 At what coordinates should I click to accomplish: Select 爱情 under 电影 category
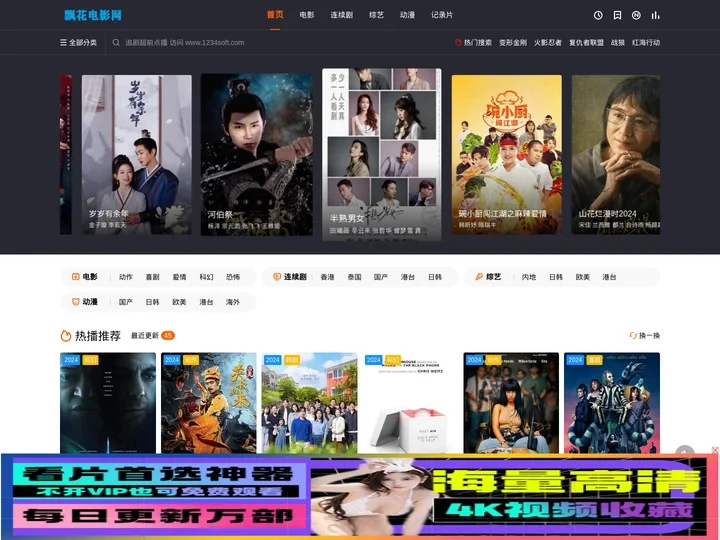(x=180, y=277)
